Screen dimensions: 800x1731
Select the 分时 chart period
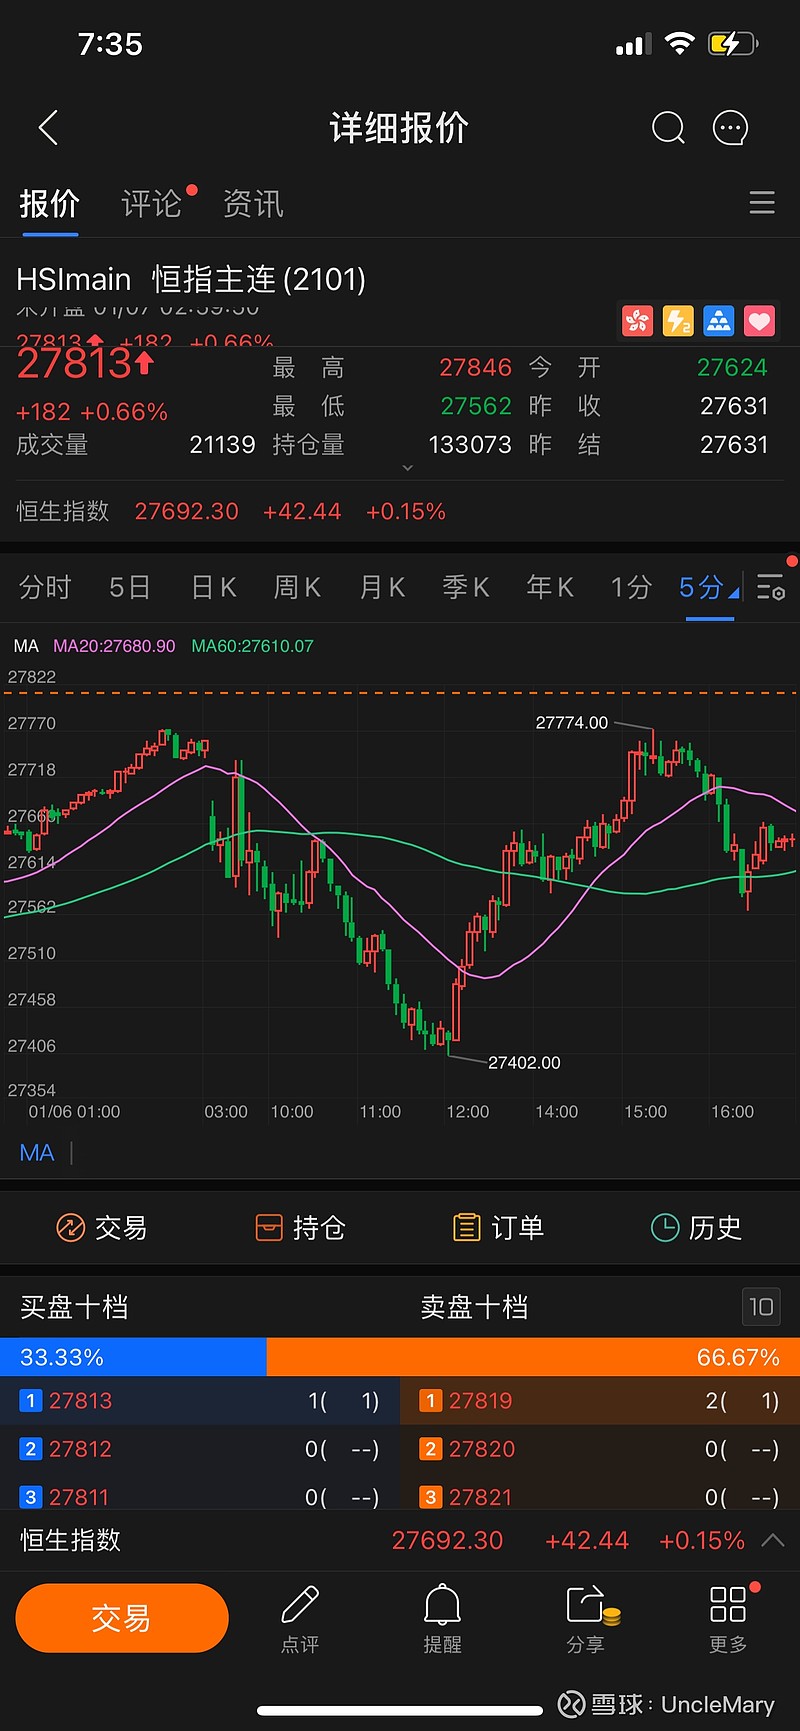[x=45, y=587]
